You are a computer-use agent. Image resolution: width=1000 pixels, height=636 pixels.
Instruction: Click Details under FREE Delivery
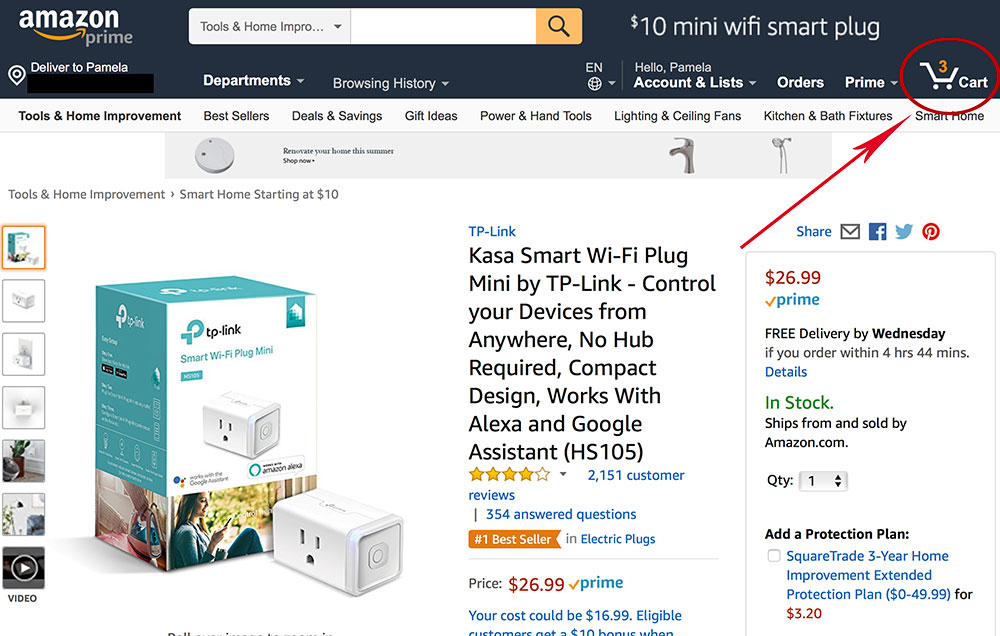785,371
